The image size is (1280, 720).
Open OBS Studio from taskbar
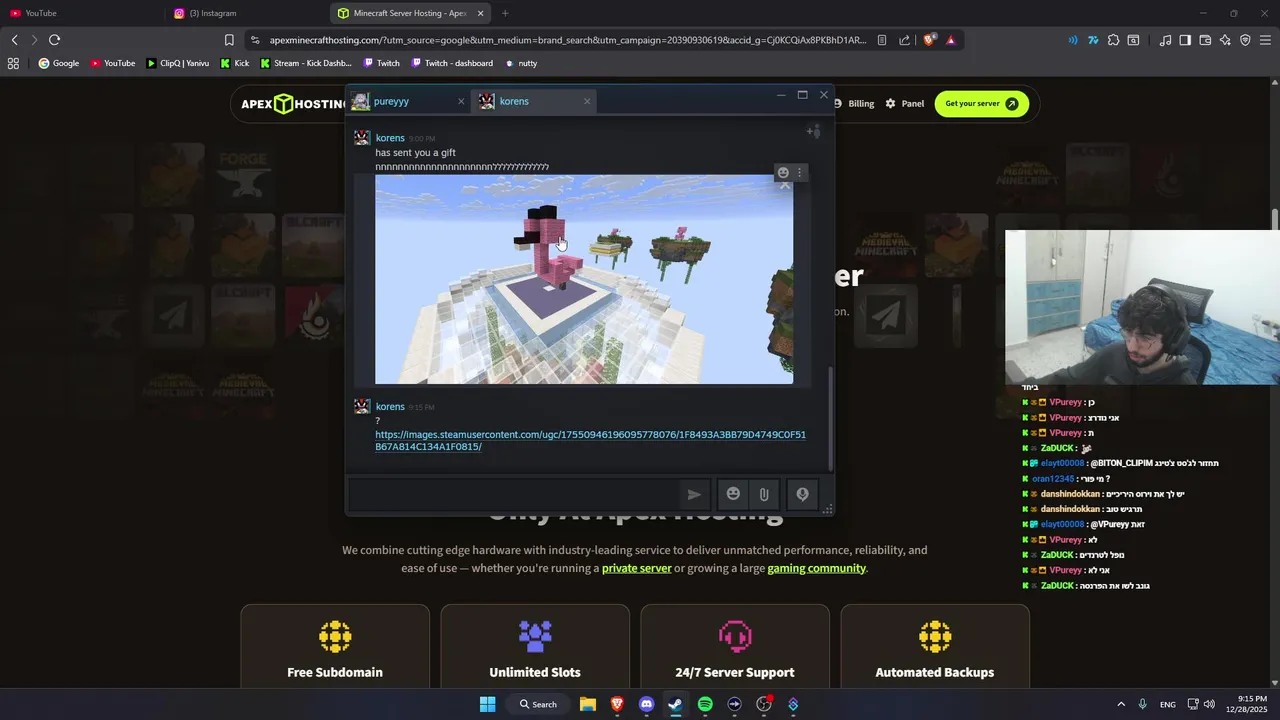(764, 704)
